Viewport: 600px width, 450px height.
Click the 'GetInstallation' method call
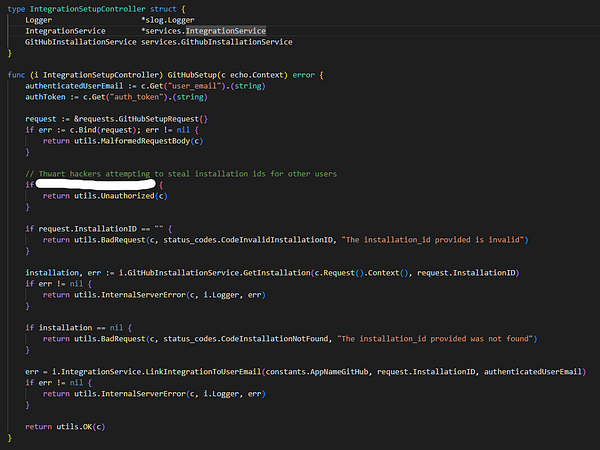pos(277,273)
